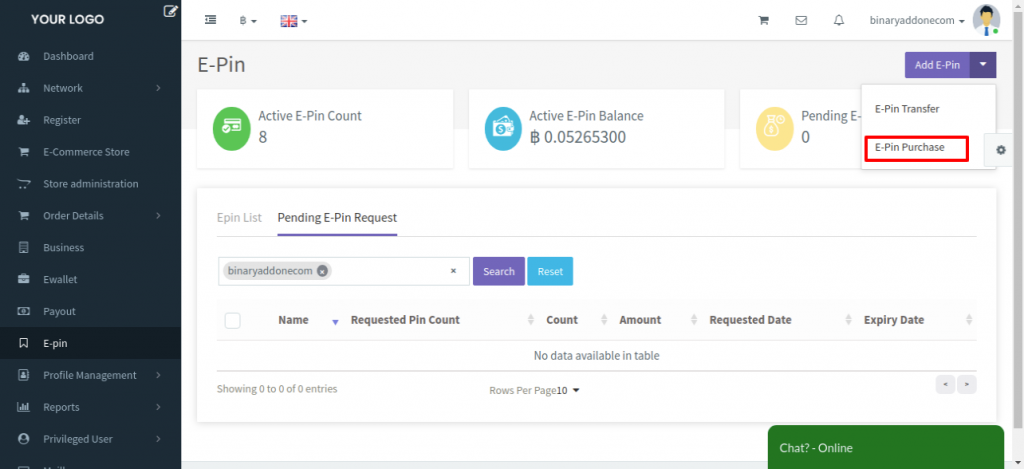Toggle the sidebar collapse menu icon
The image size is (1024, 469).
(x=210, y=20)
